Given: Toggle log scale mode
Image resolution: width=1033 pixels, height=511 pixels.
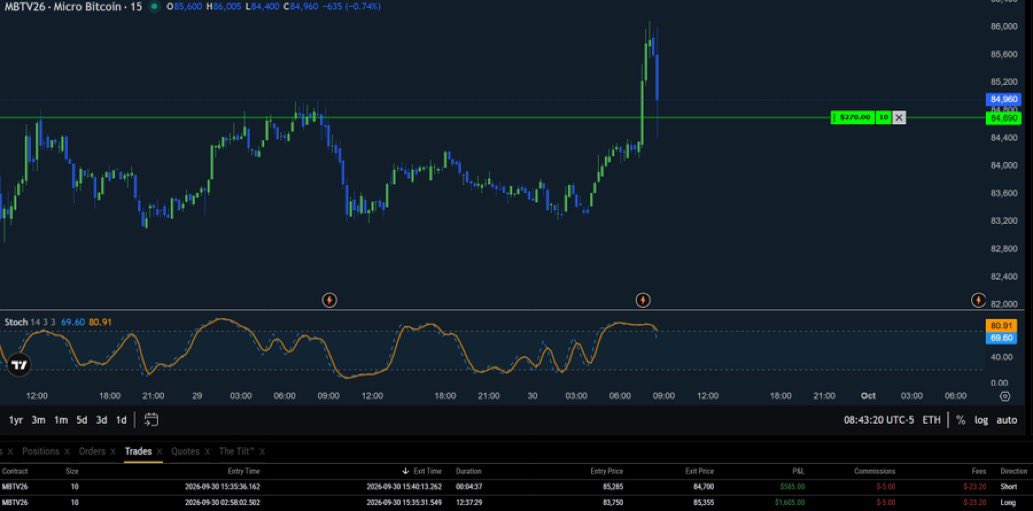Looking at the screenshot, I should point(981,420).
